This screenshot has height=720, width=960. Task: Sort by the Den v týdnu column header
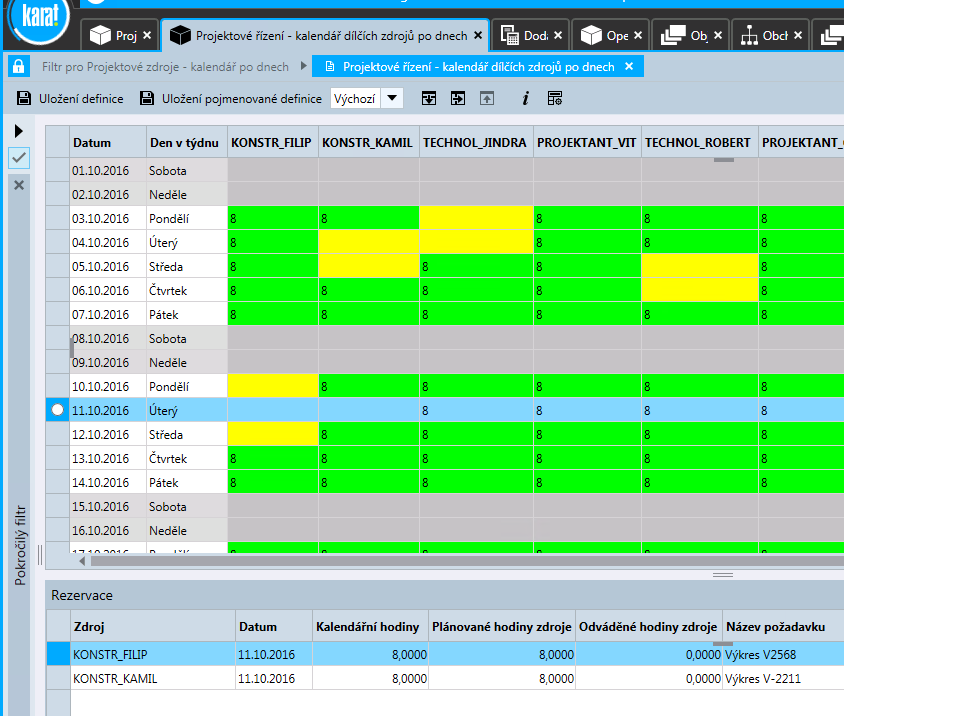(187, 142)
